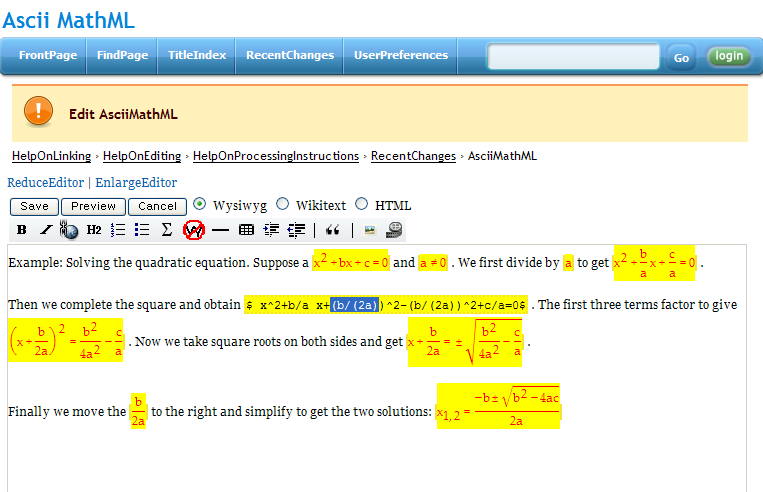Insert a numbered list
The image size is (763, 492).
pyautogui.click(x=118, y=230)
